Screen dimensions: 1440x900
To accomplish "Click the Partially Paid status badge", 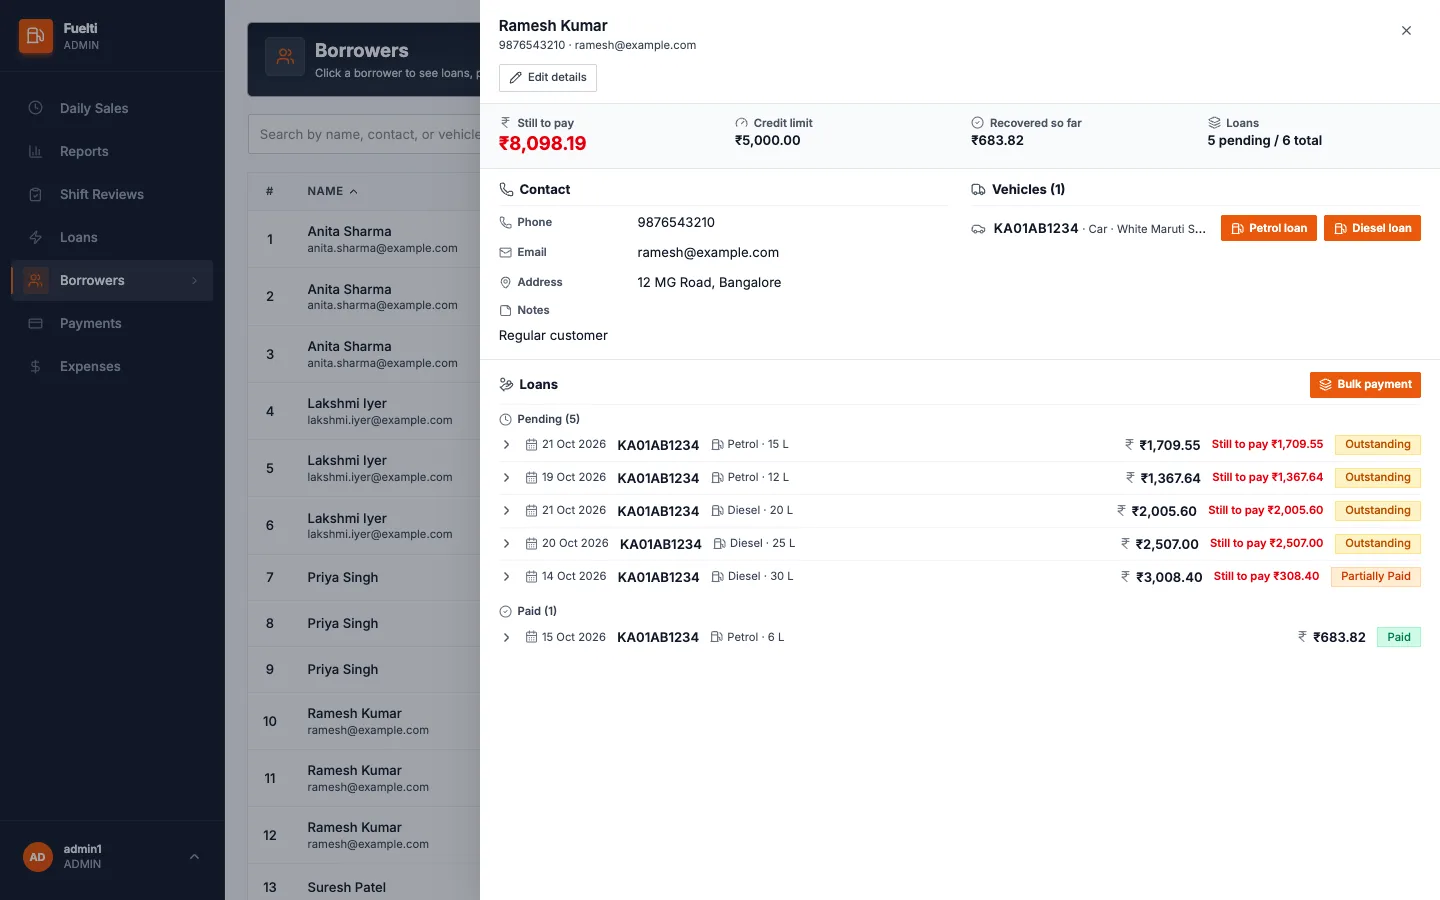I will (1376, 577).
